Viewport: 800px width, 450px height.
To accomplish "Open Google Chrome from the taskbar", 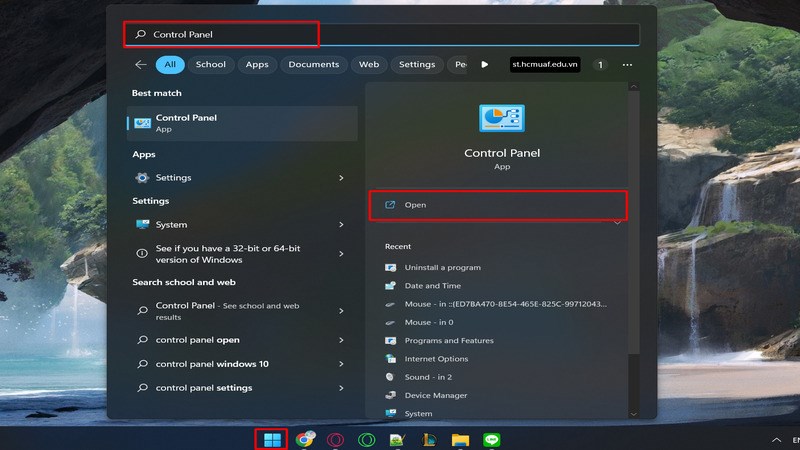I will click(x=305, y=439).
